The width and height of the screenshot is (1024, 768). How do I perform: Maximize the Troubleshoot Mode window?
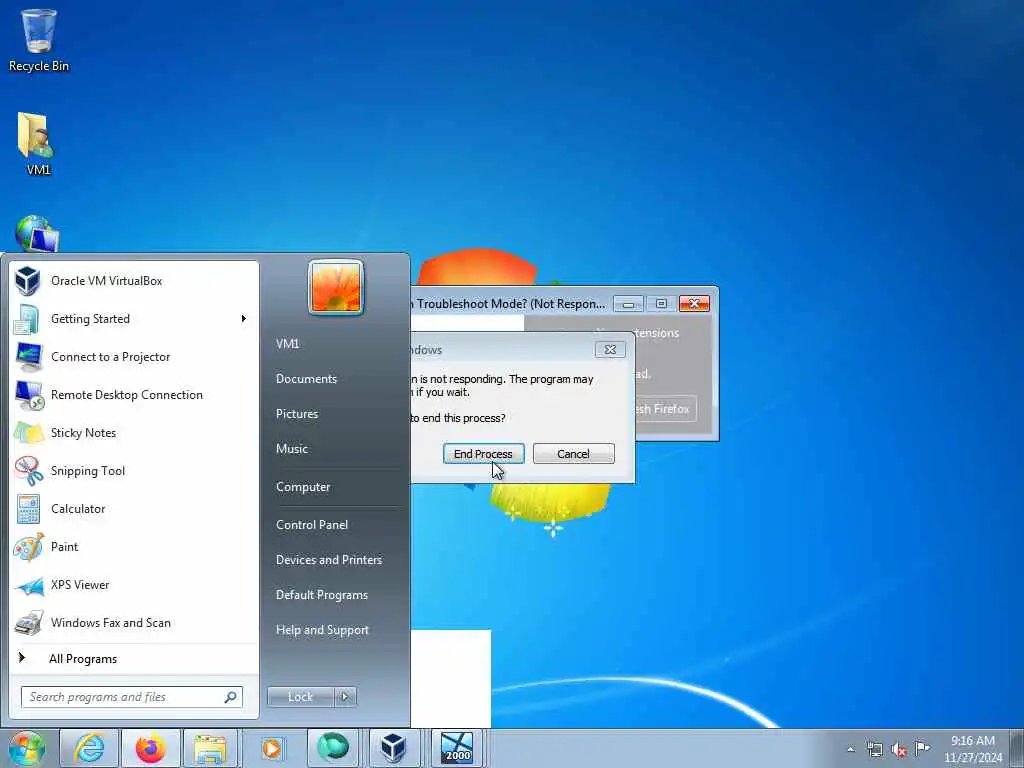click(x=661, y=304)
